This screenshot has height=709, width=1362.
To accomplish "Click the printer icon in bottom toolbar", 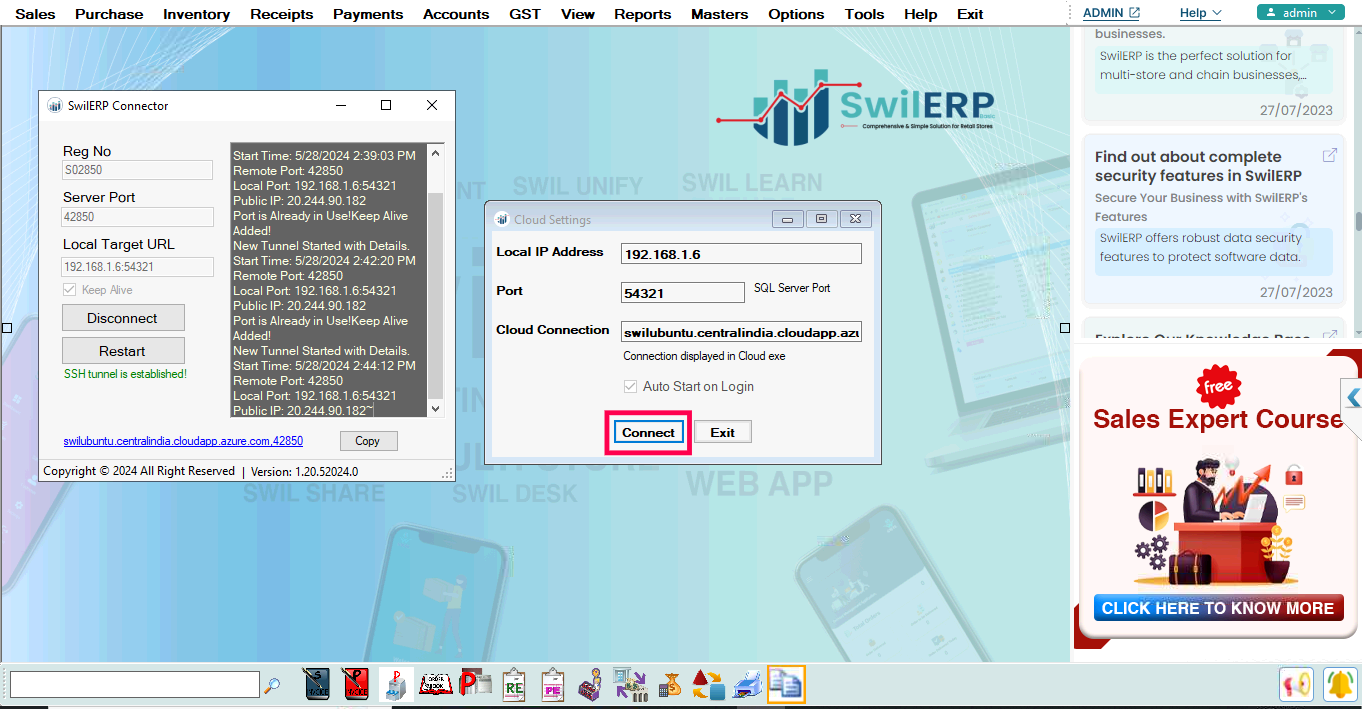I will (x=747, y=684).
